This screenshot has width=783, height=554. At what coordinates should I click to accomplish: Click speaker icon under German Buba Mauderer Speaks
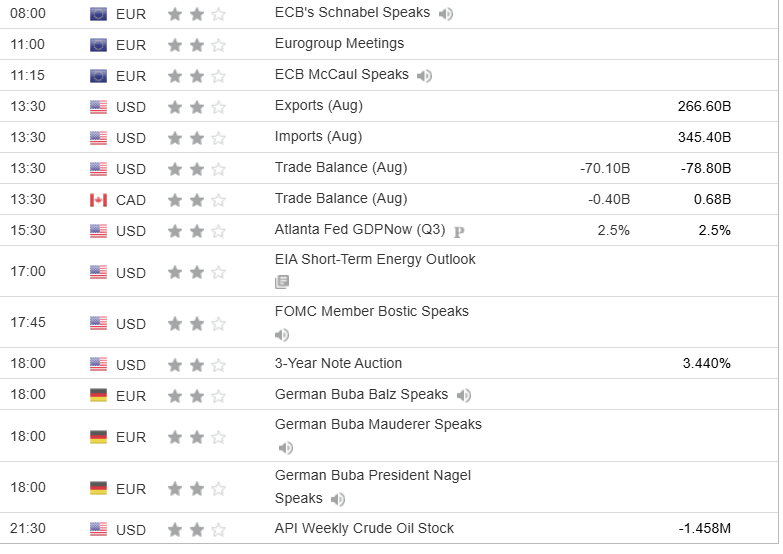pos(286,448)
